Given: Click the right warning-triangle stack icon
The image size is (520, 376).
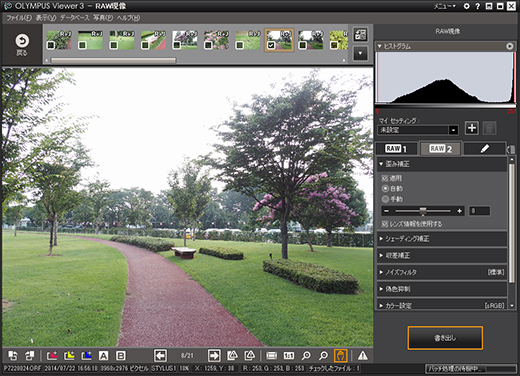Looking at the screenshot, I should (x=250, y=356).
